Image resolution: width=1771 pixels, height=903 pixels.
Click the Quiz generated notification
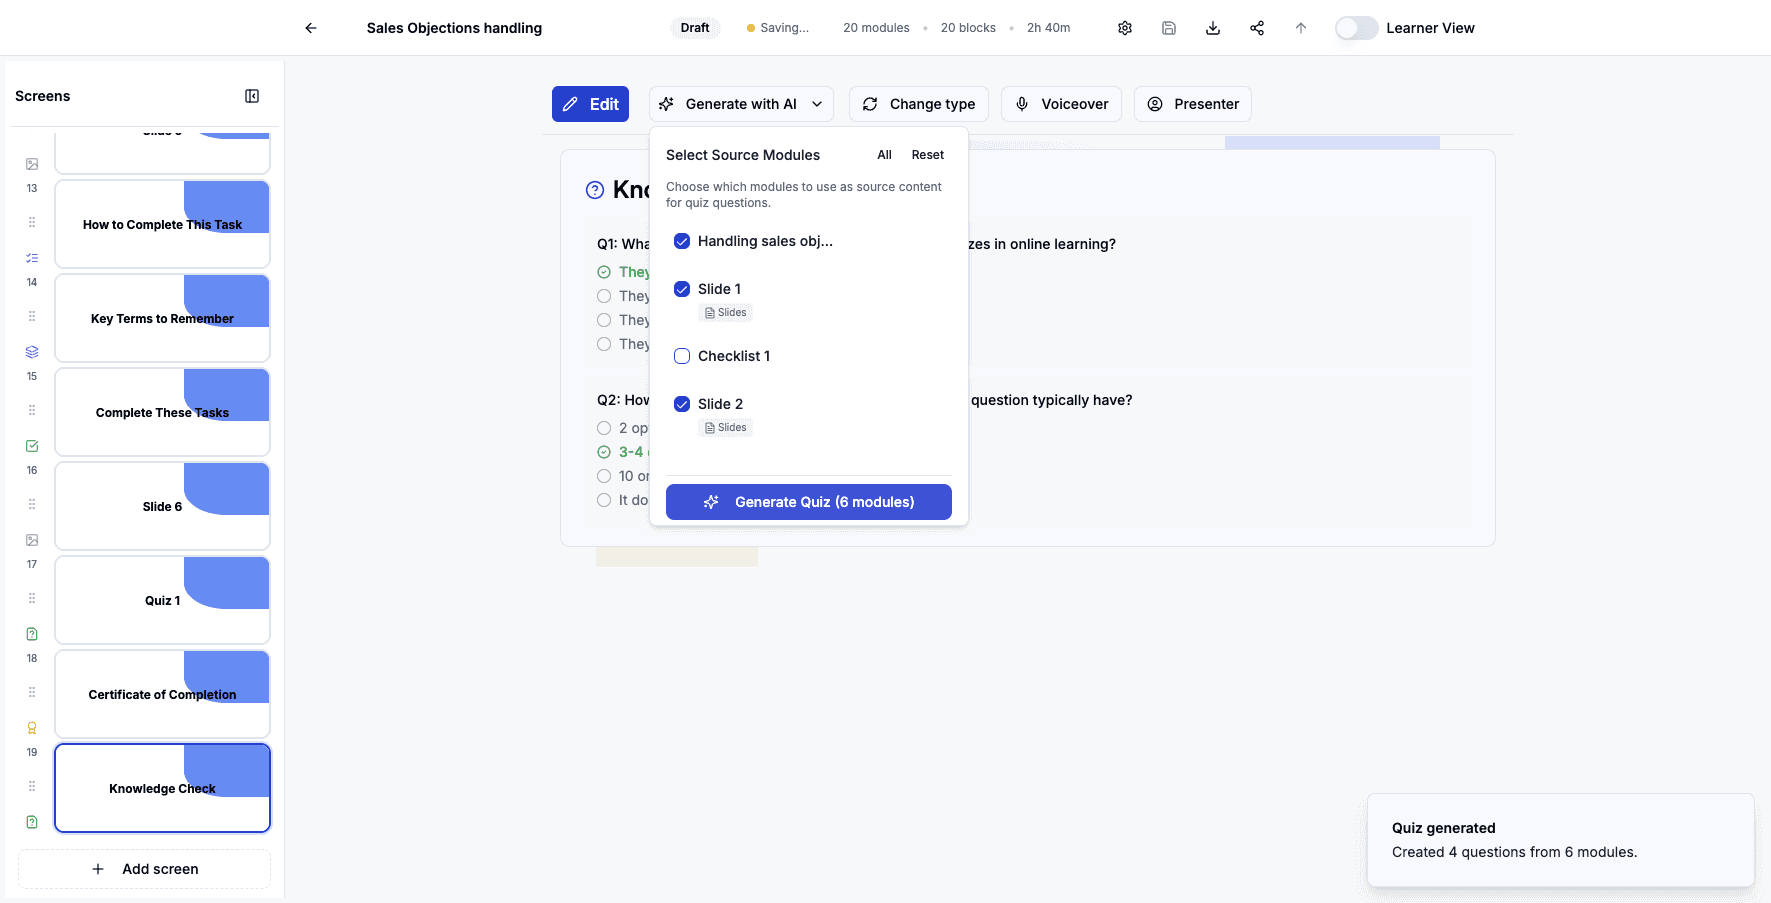click(1561, 840)
